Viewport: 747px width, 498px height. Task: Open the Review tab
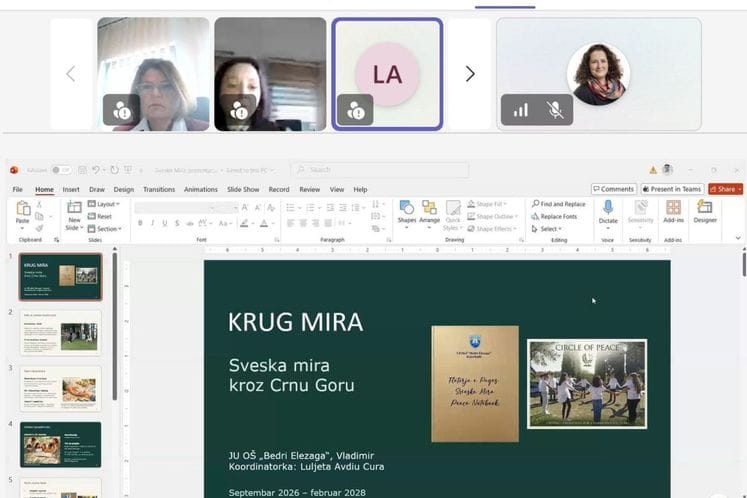point(310,189)
